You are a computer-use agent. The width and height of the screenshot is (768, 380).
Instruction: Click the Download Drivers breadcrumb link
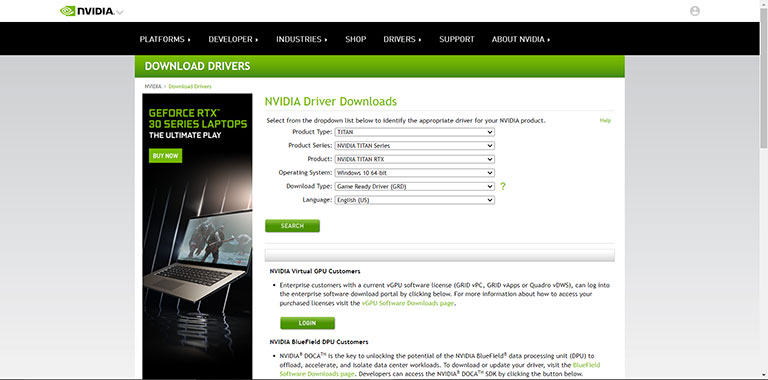coord(190,87)
